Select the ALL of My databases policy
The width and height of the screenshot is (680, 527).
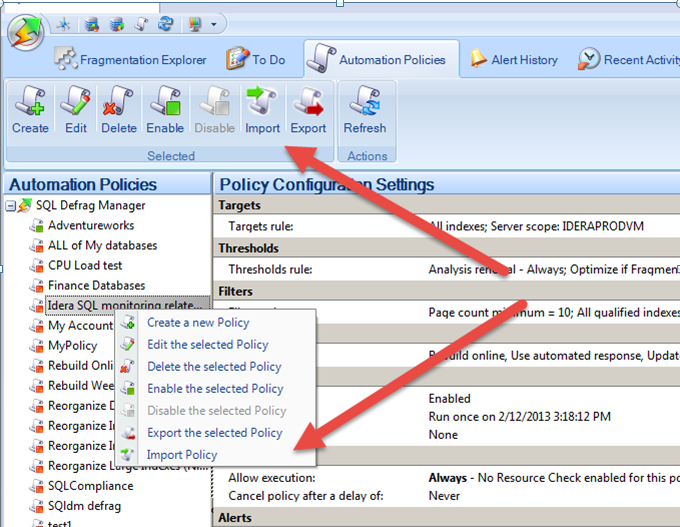pos(102,245)
